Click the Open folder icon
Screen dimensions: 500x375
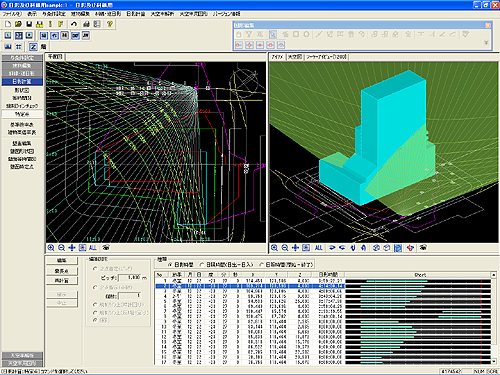pyautogui.click(x=18, y=24)
